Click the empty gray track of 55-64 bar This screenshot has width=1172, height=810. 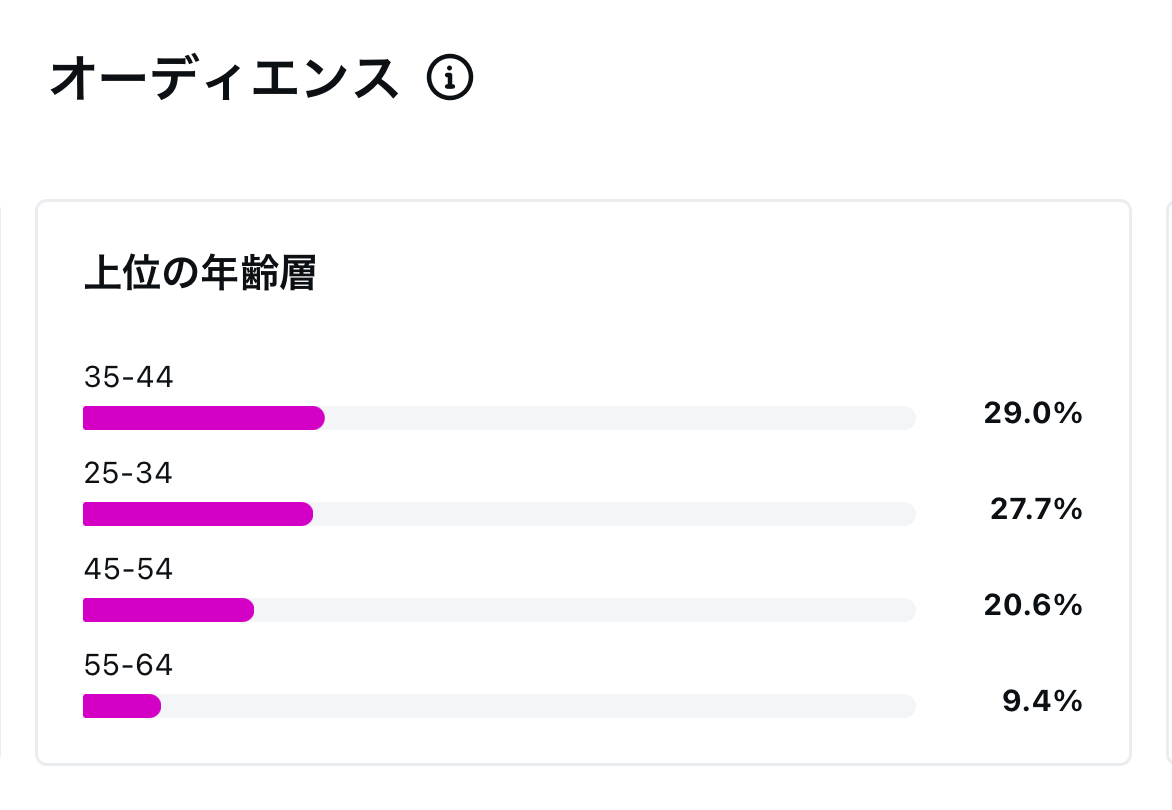[x=539, y=706]
